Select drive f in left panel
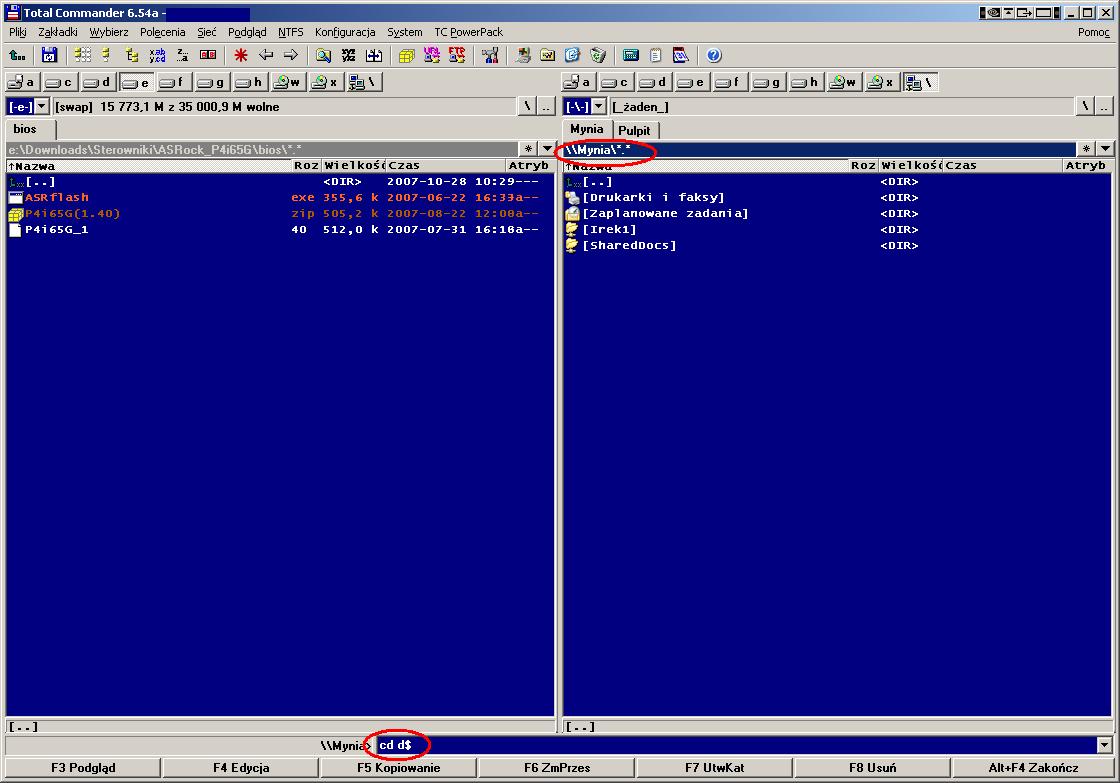Image resolution: width=1120 pixels, height=783 pixels. [x=174, y=82]
